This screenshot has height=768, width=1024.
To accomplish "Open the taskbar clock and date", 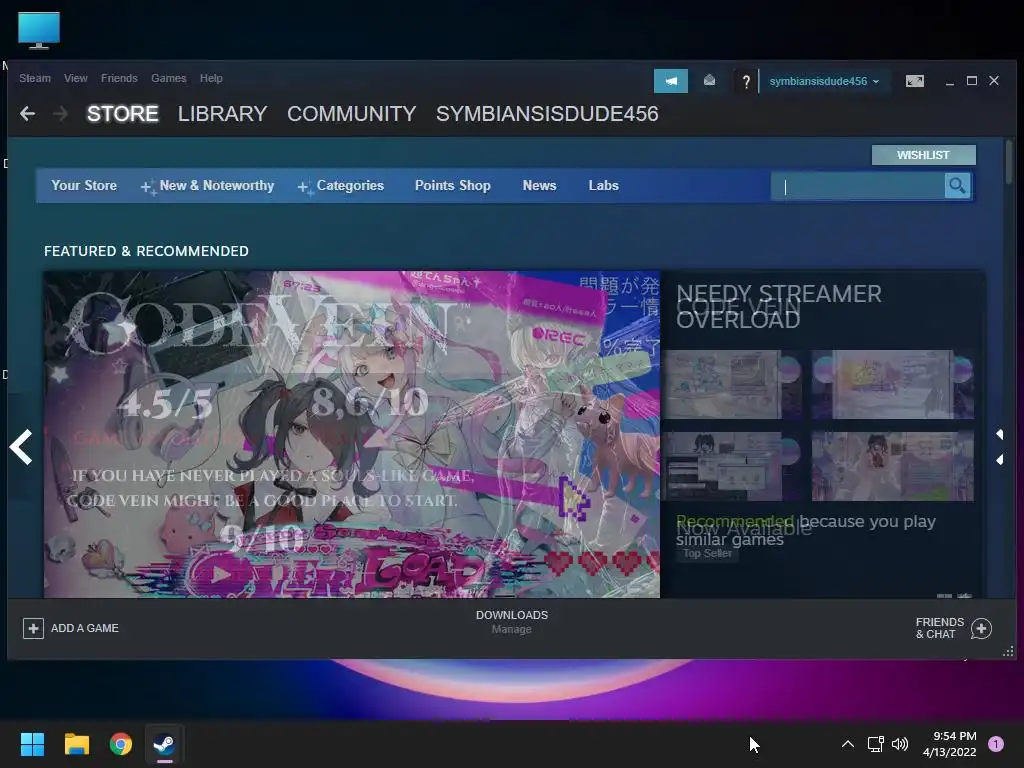I will 950,744.
